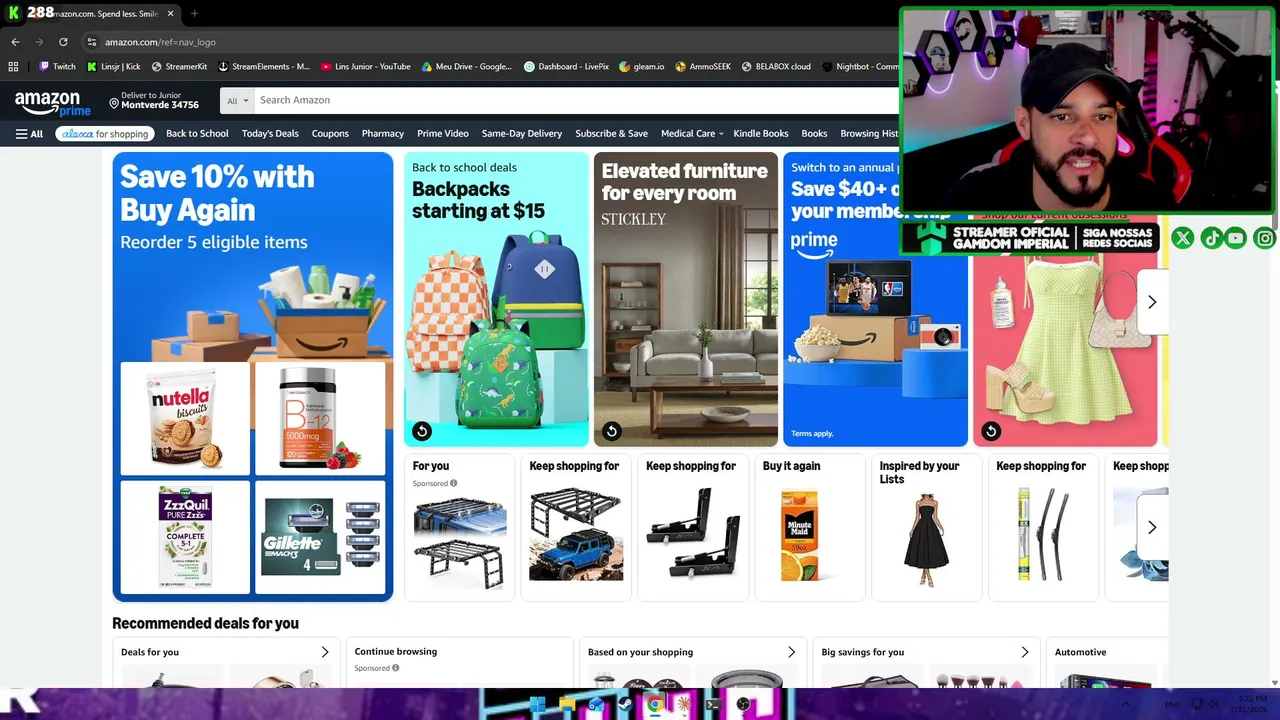The height and width of the screenshot is (720, 1280).
Task: Launch Steam from the taskbar
Action: click(625, 705)
